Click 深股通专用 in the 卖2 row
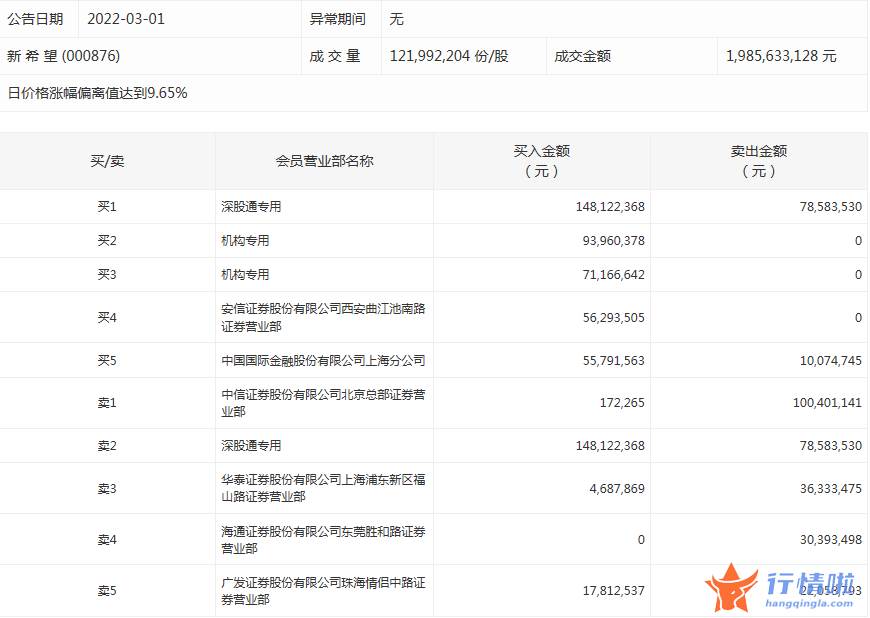The width and height of the screenshot is (870, 618). [x=251, y=446]
